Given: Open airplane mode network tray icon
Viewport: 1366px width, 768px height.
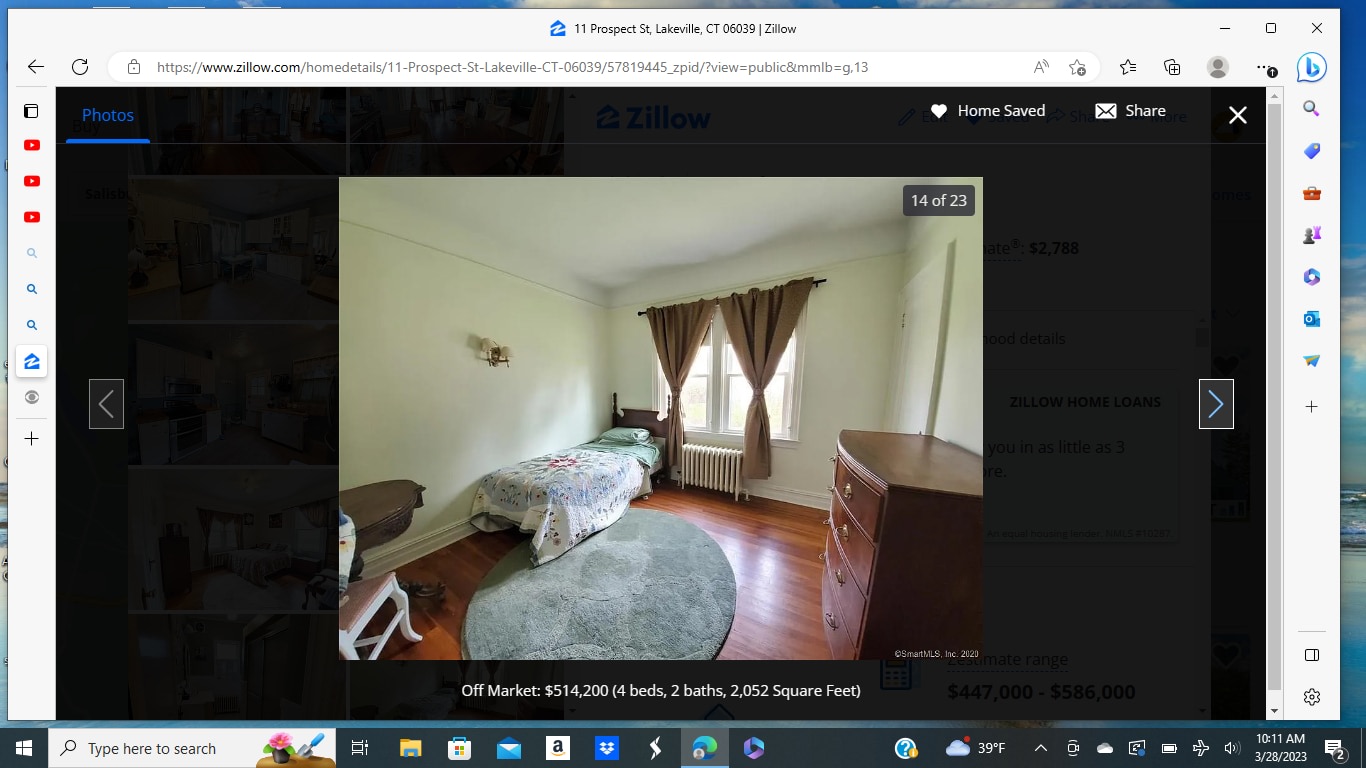Looking at the screenshot, I should tap(1201, 748).
